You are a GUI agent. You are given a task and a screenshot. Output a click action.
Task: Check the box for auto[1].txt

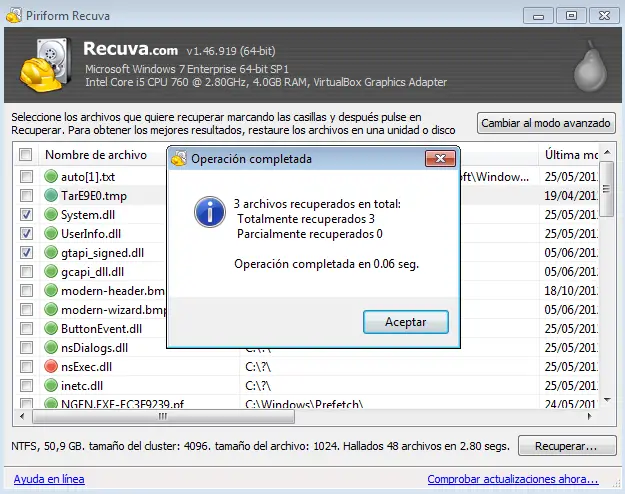[26, 177]
